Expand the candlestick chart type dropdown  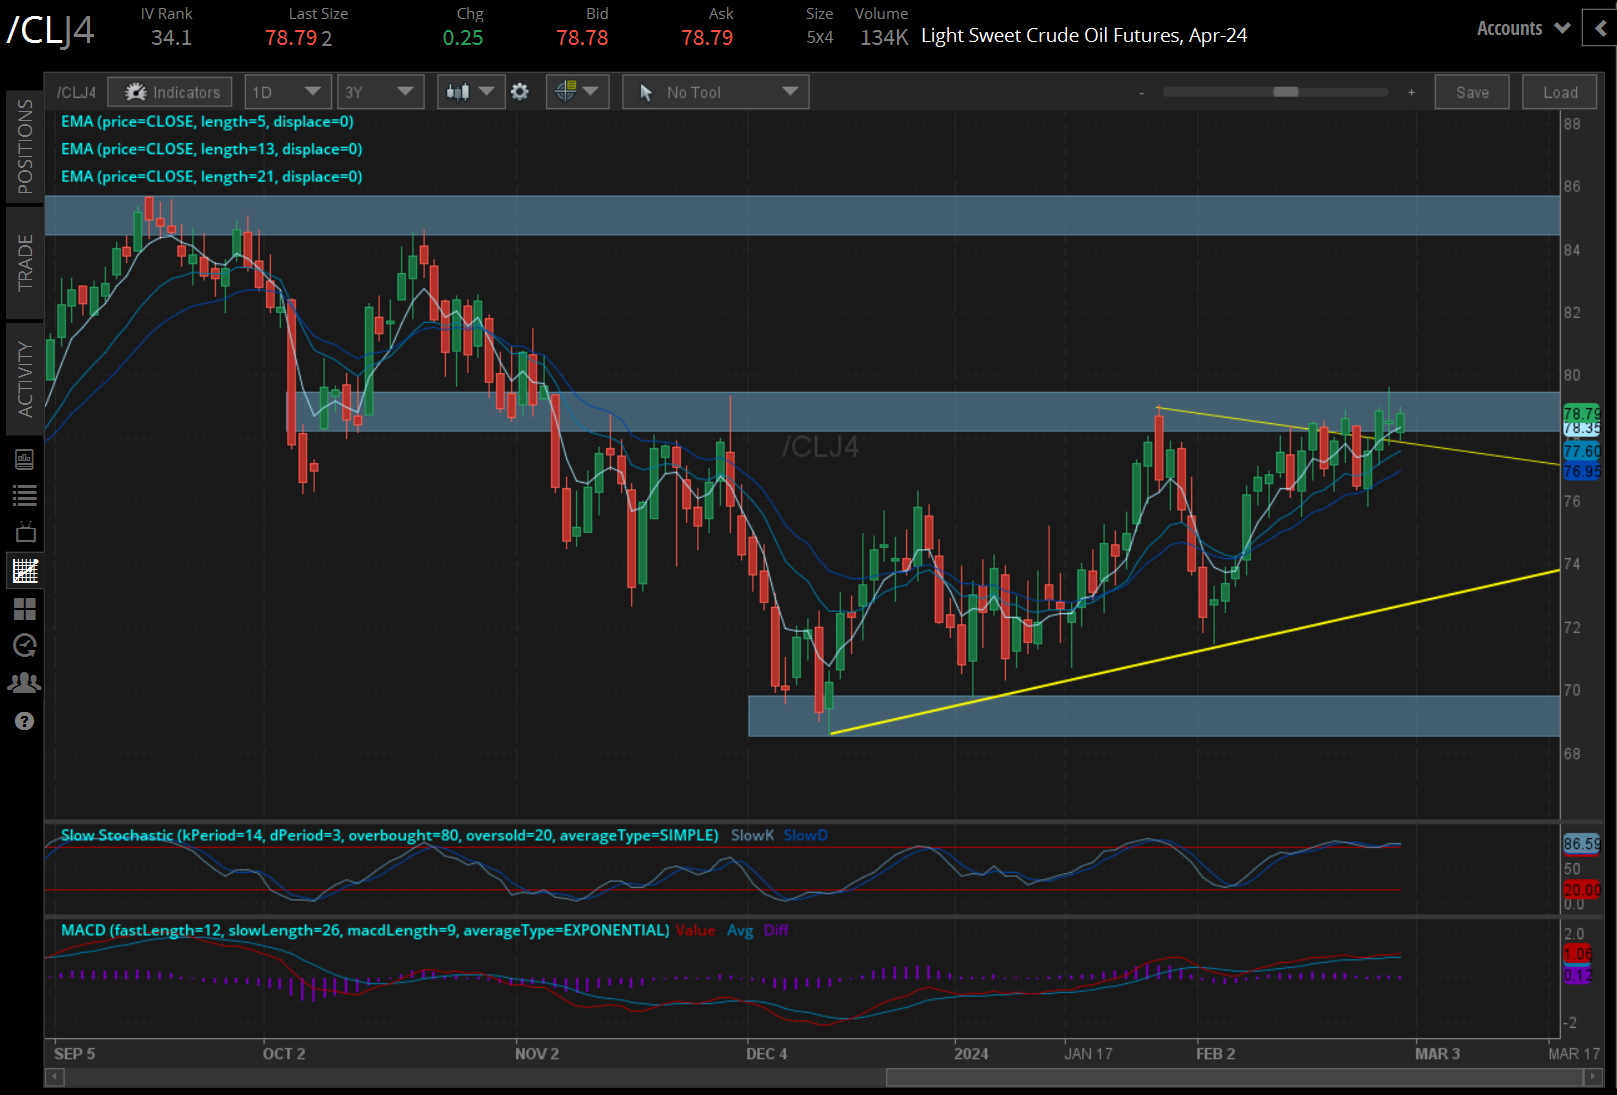(x=470, y=92)
